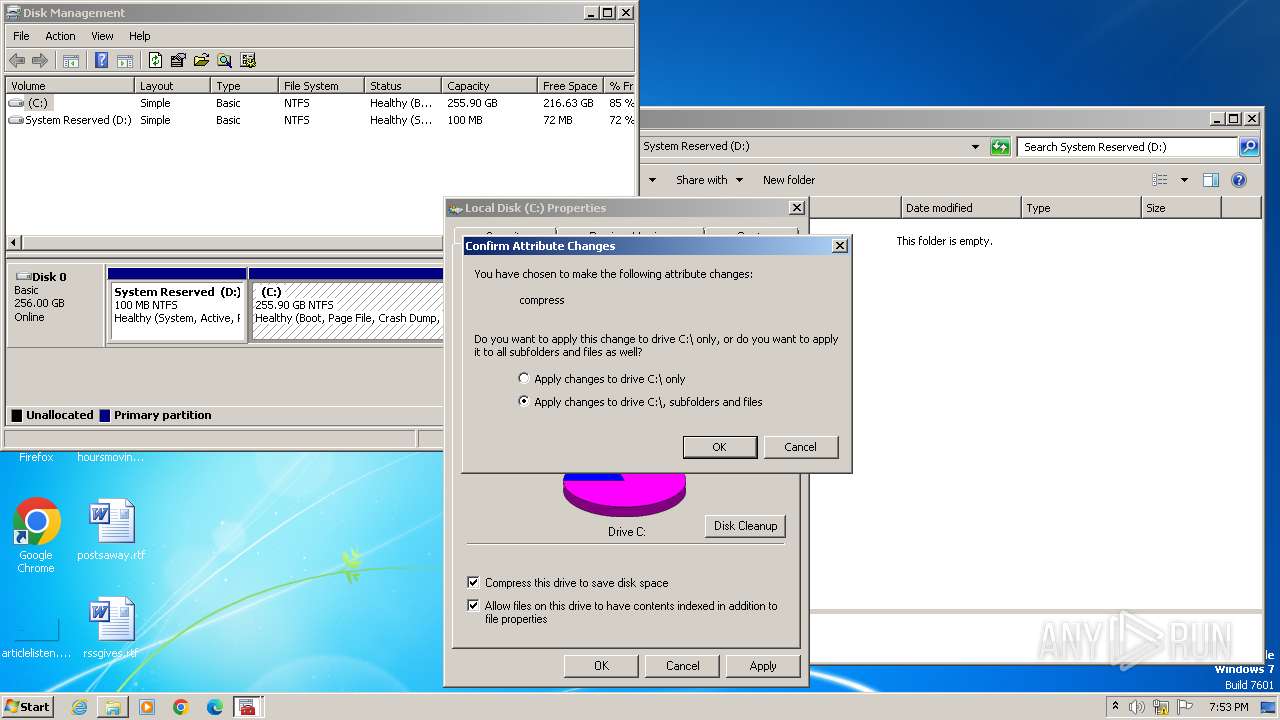Switch to Disk Management taskbar button

[x=248, y=707]
